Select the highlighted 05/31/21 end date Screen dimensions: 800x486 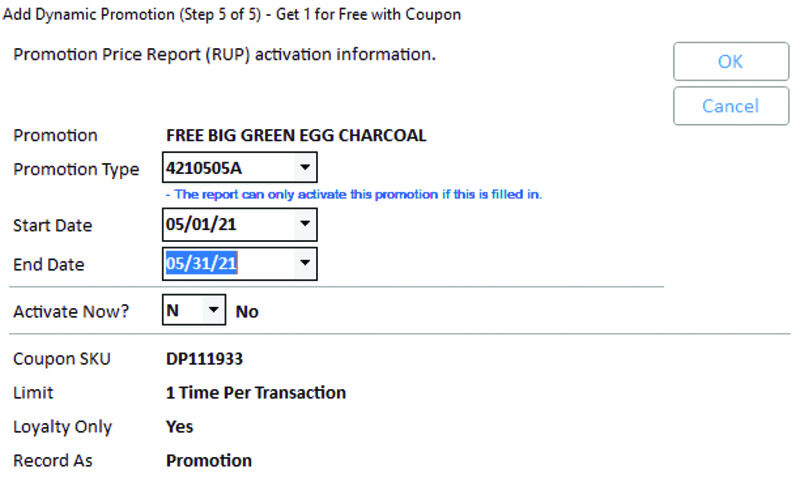click(x=202, y=264)
